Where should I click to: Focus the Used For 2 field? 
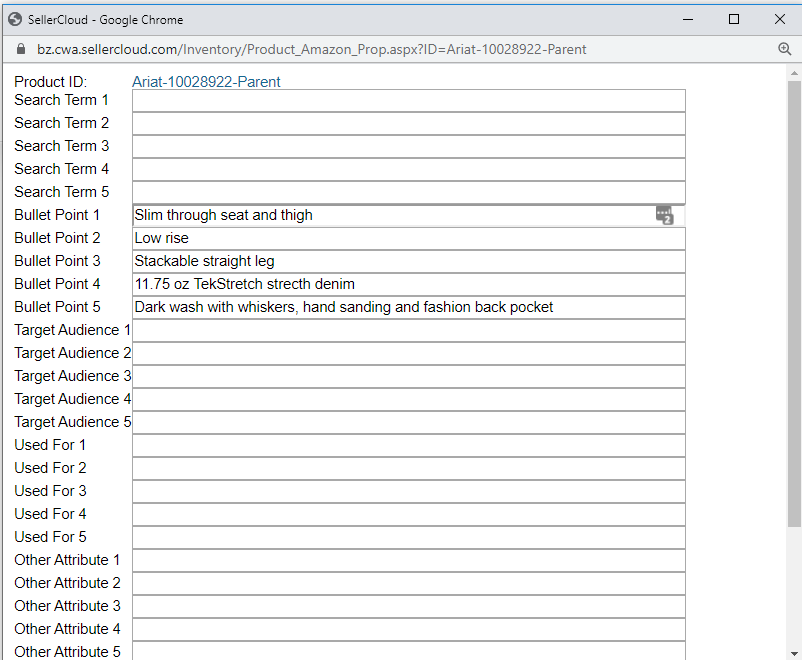pyautogui.click(x=409, y=469)
